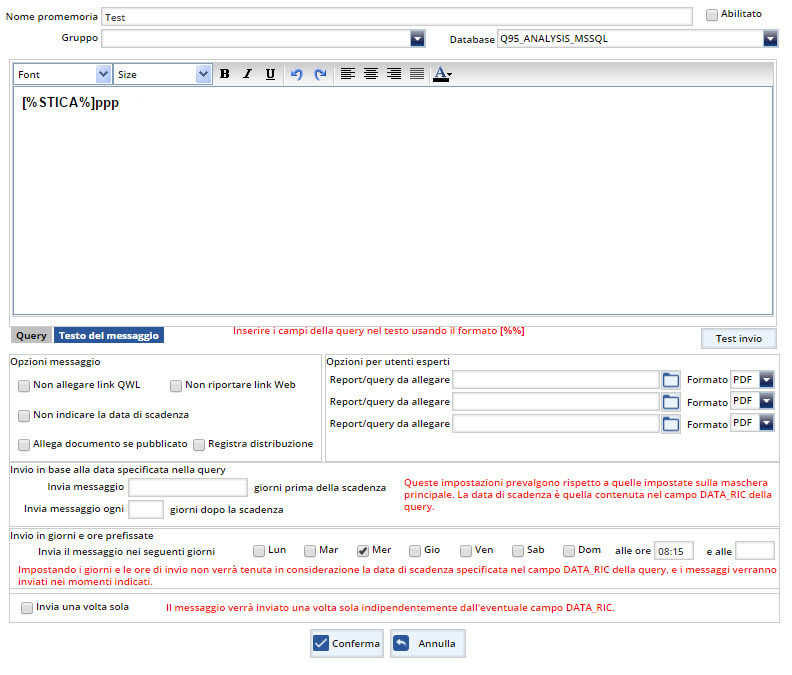792x675 pixels.
Task: Align text to the left
Action: (348, 74)
